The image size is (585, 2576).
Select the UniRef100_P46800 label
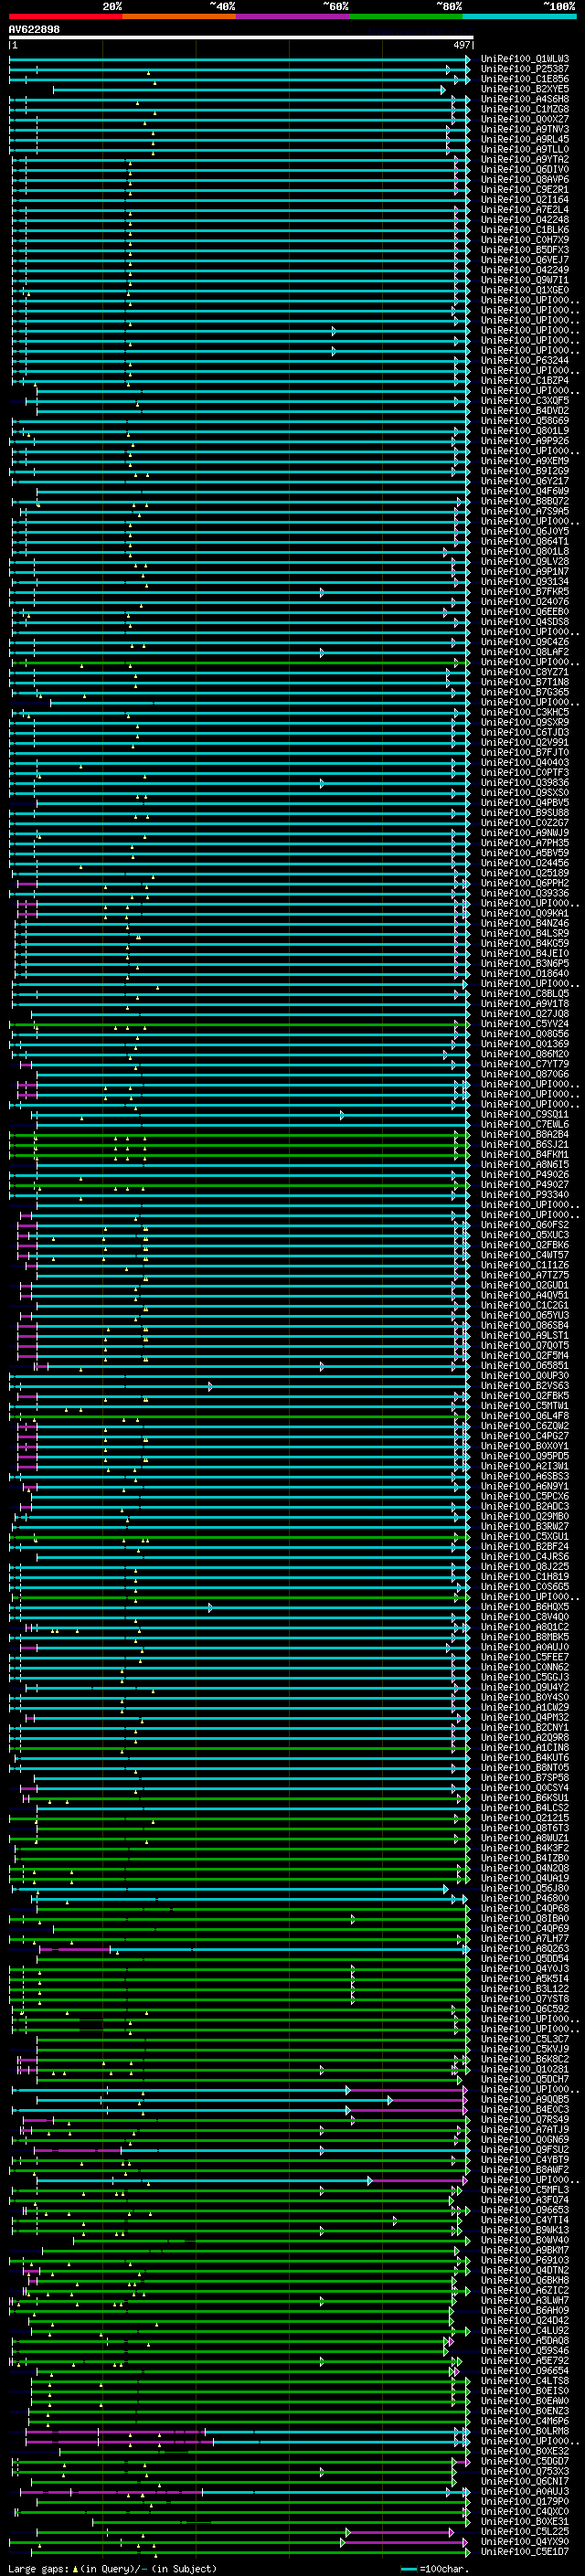pyautogui.click(x=525, y=1897)
